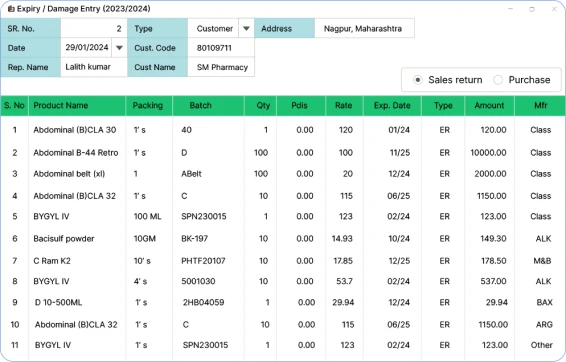Click amount cell 10000.00
Viewport: 566px width, 362px height.
click(488, 153)
